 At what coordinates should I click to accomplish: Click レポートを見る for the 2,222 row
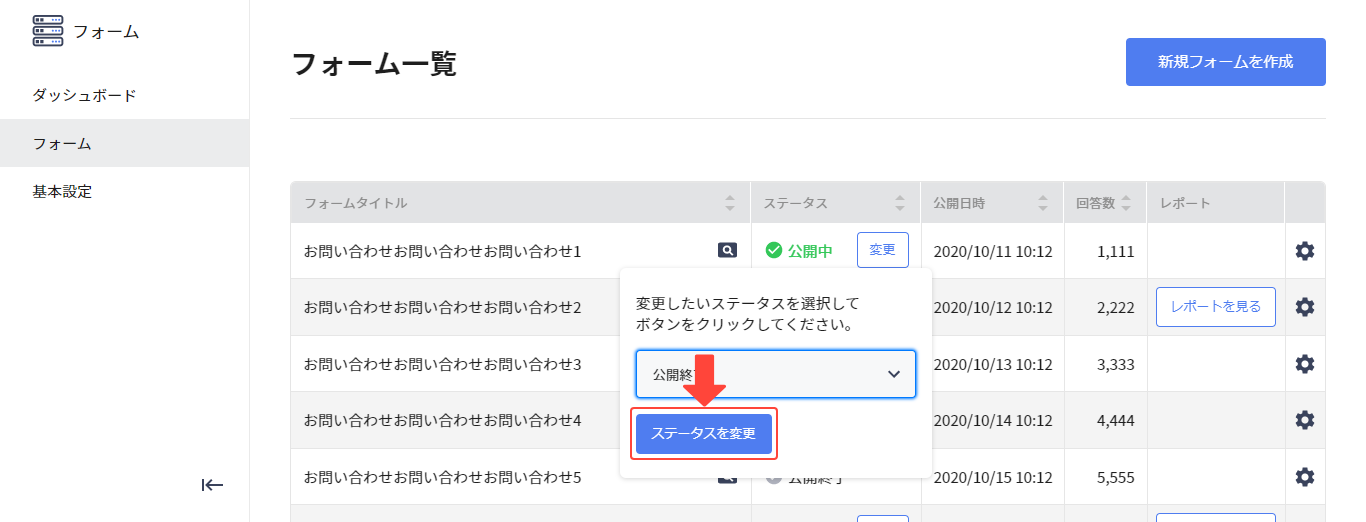click(1216, 307)
